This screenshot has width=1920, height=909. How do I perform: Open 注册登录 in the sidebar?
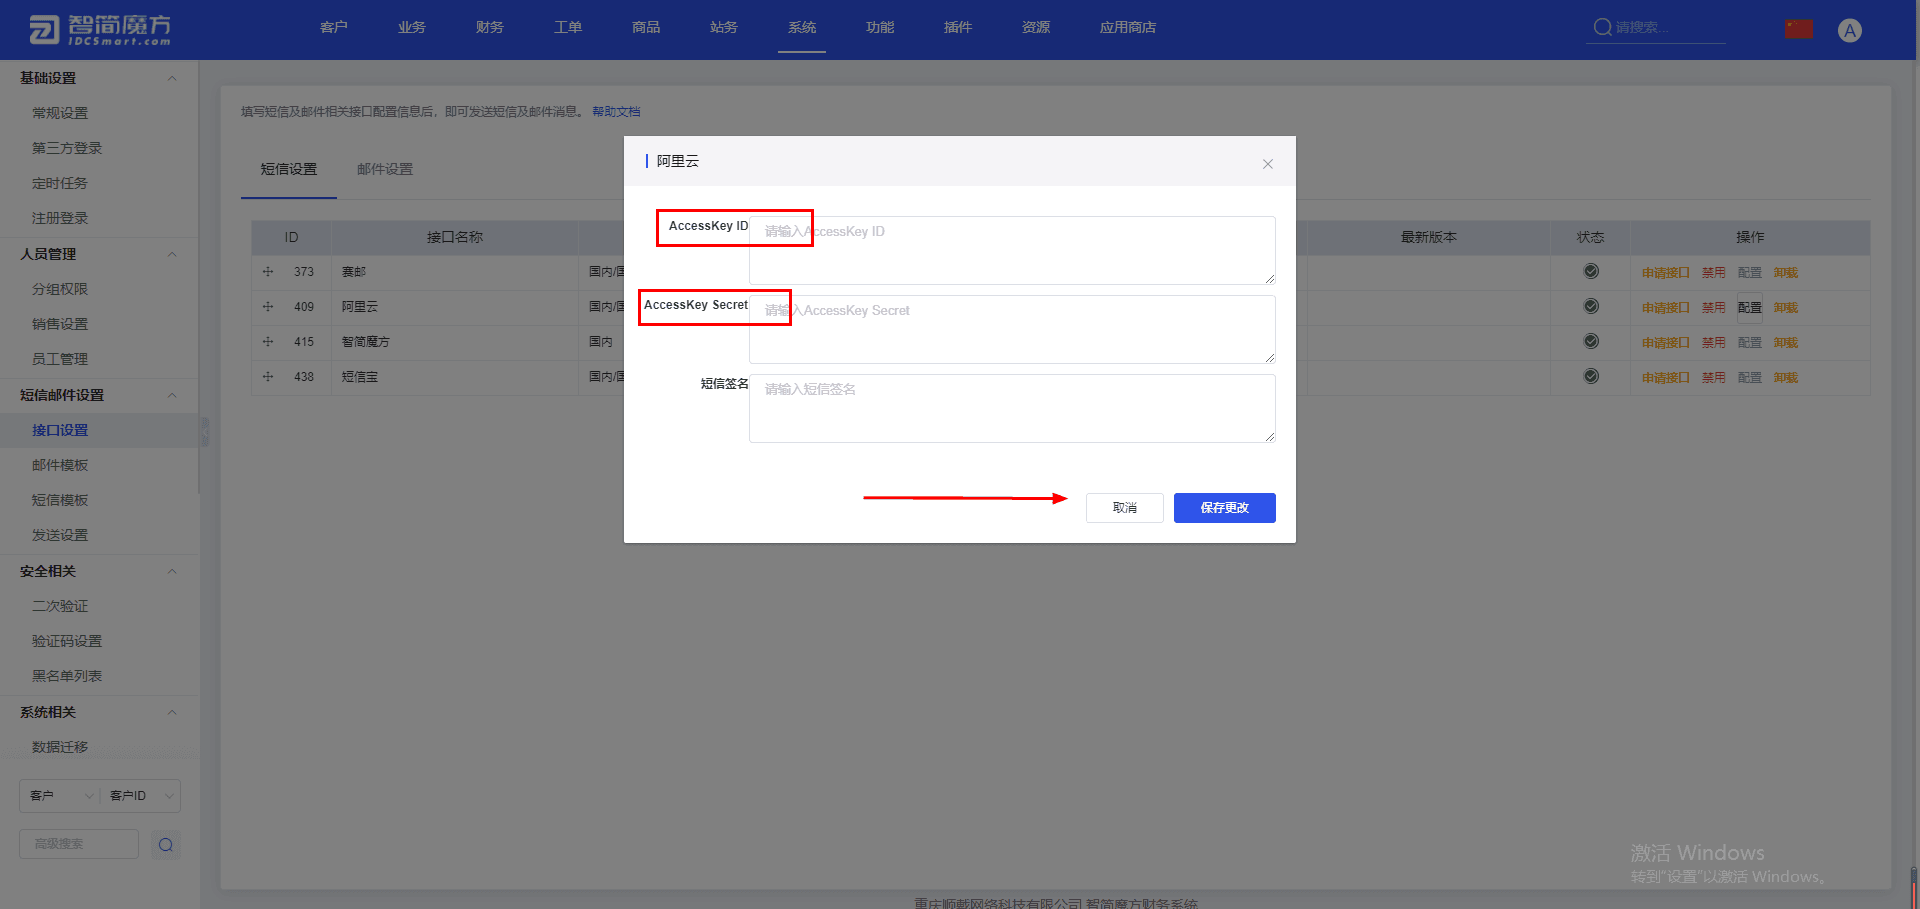(60, 218)
